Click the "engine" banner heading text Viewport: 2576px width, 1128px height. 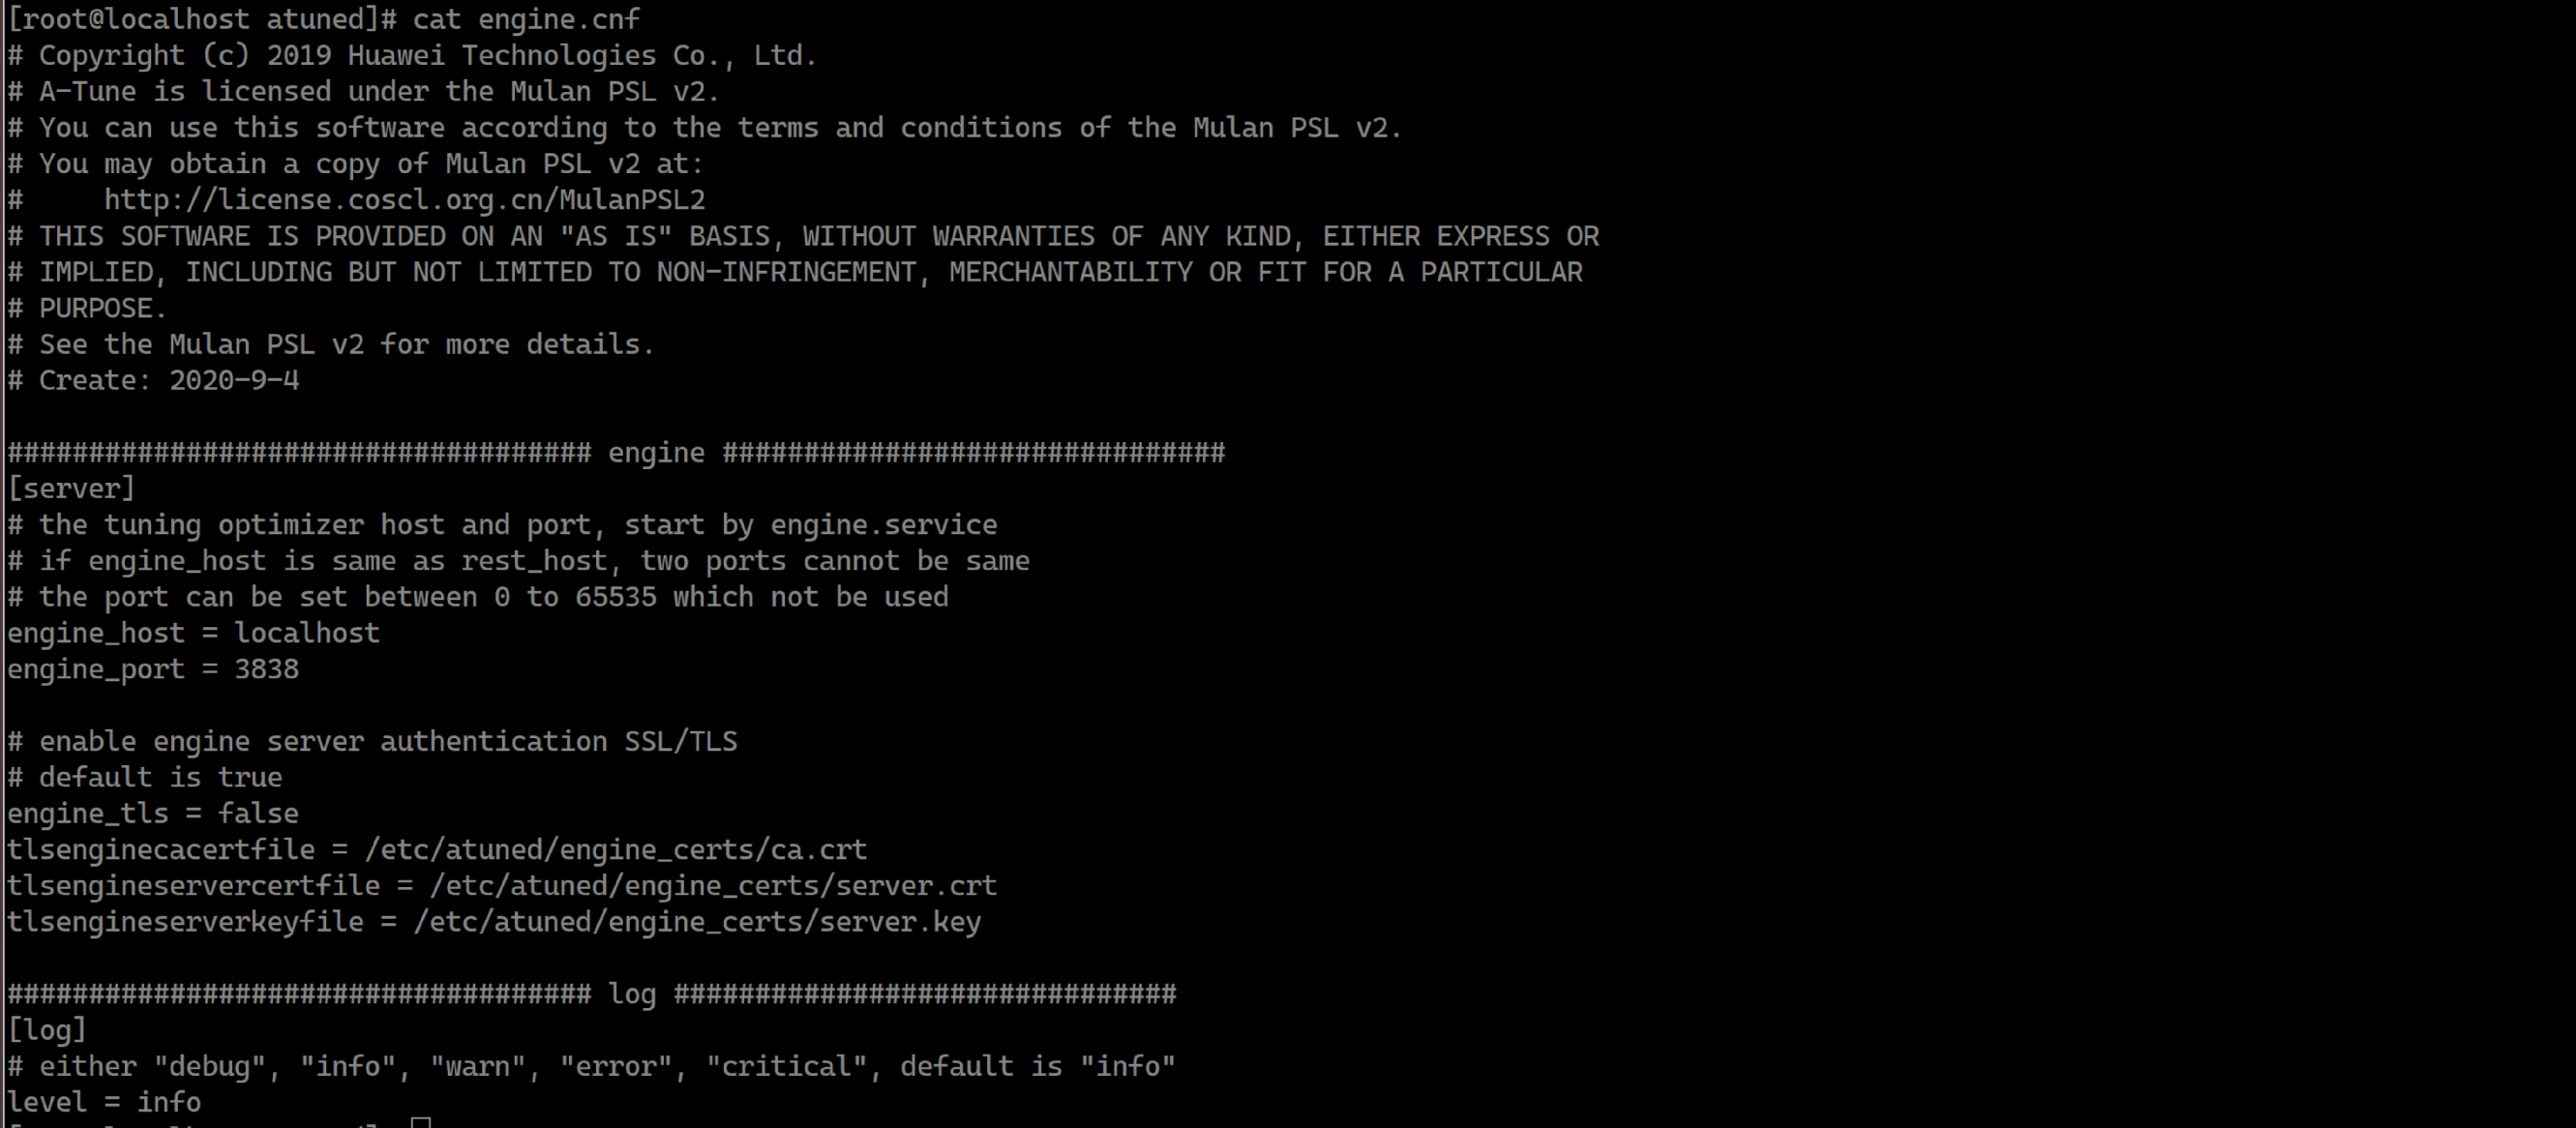click(656, 453)
